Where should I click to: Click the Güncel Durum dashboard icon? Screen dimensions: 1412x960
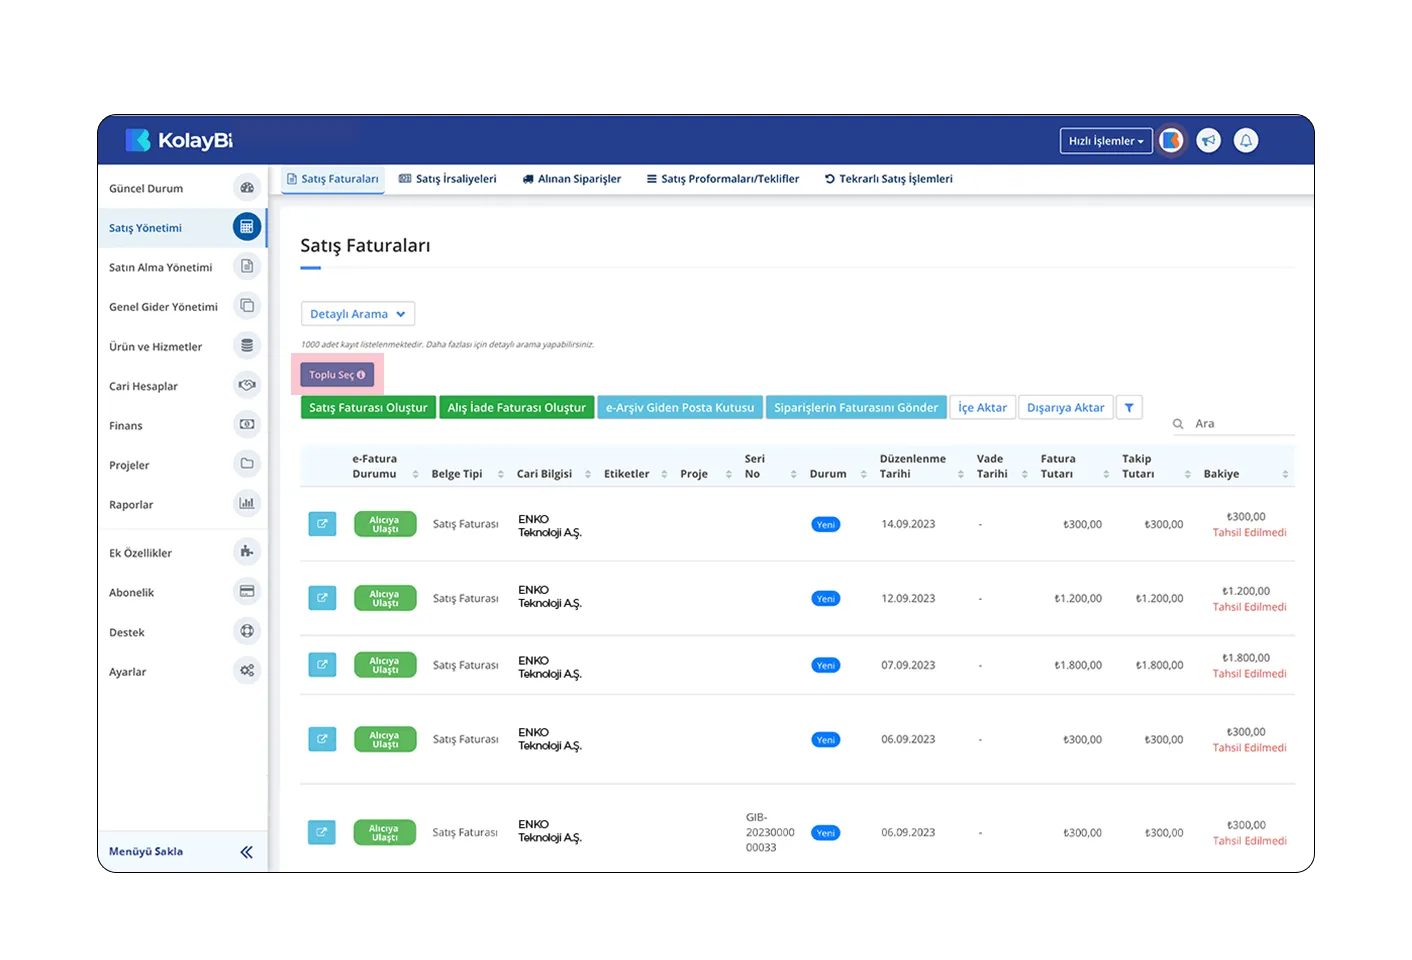tap(247, 187)
